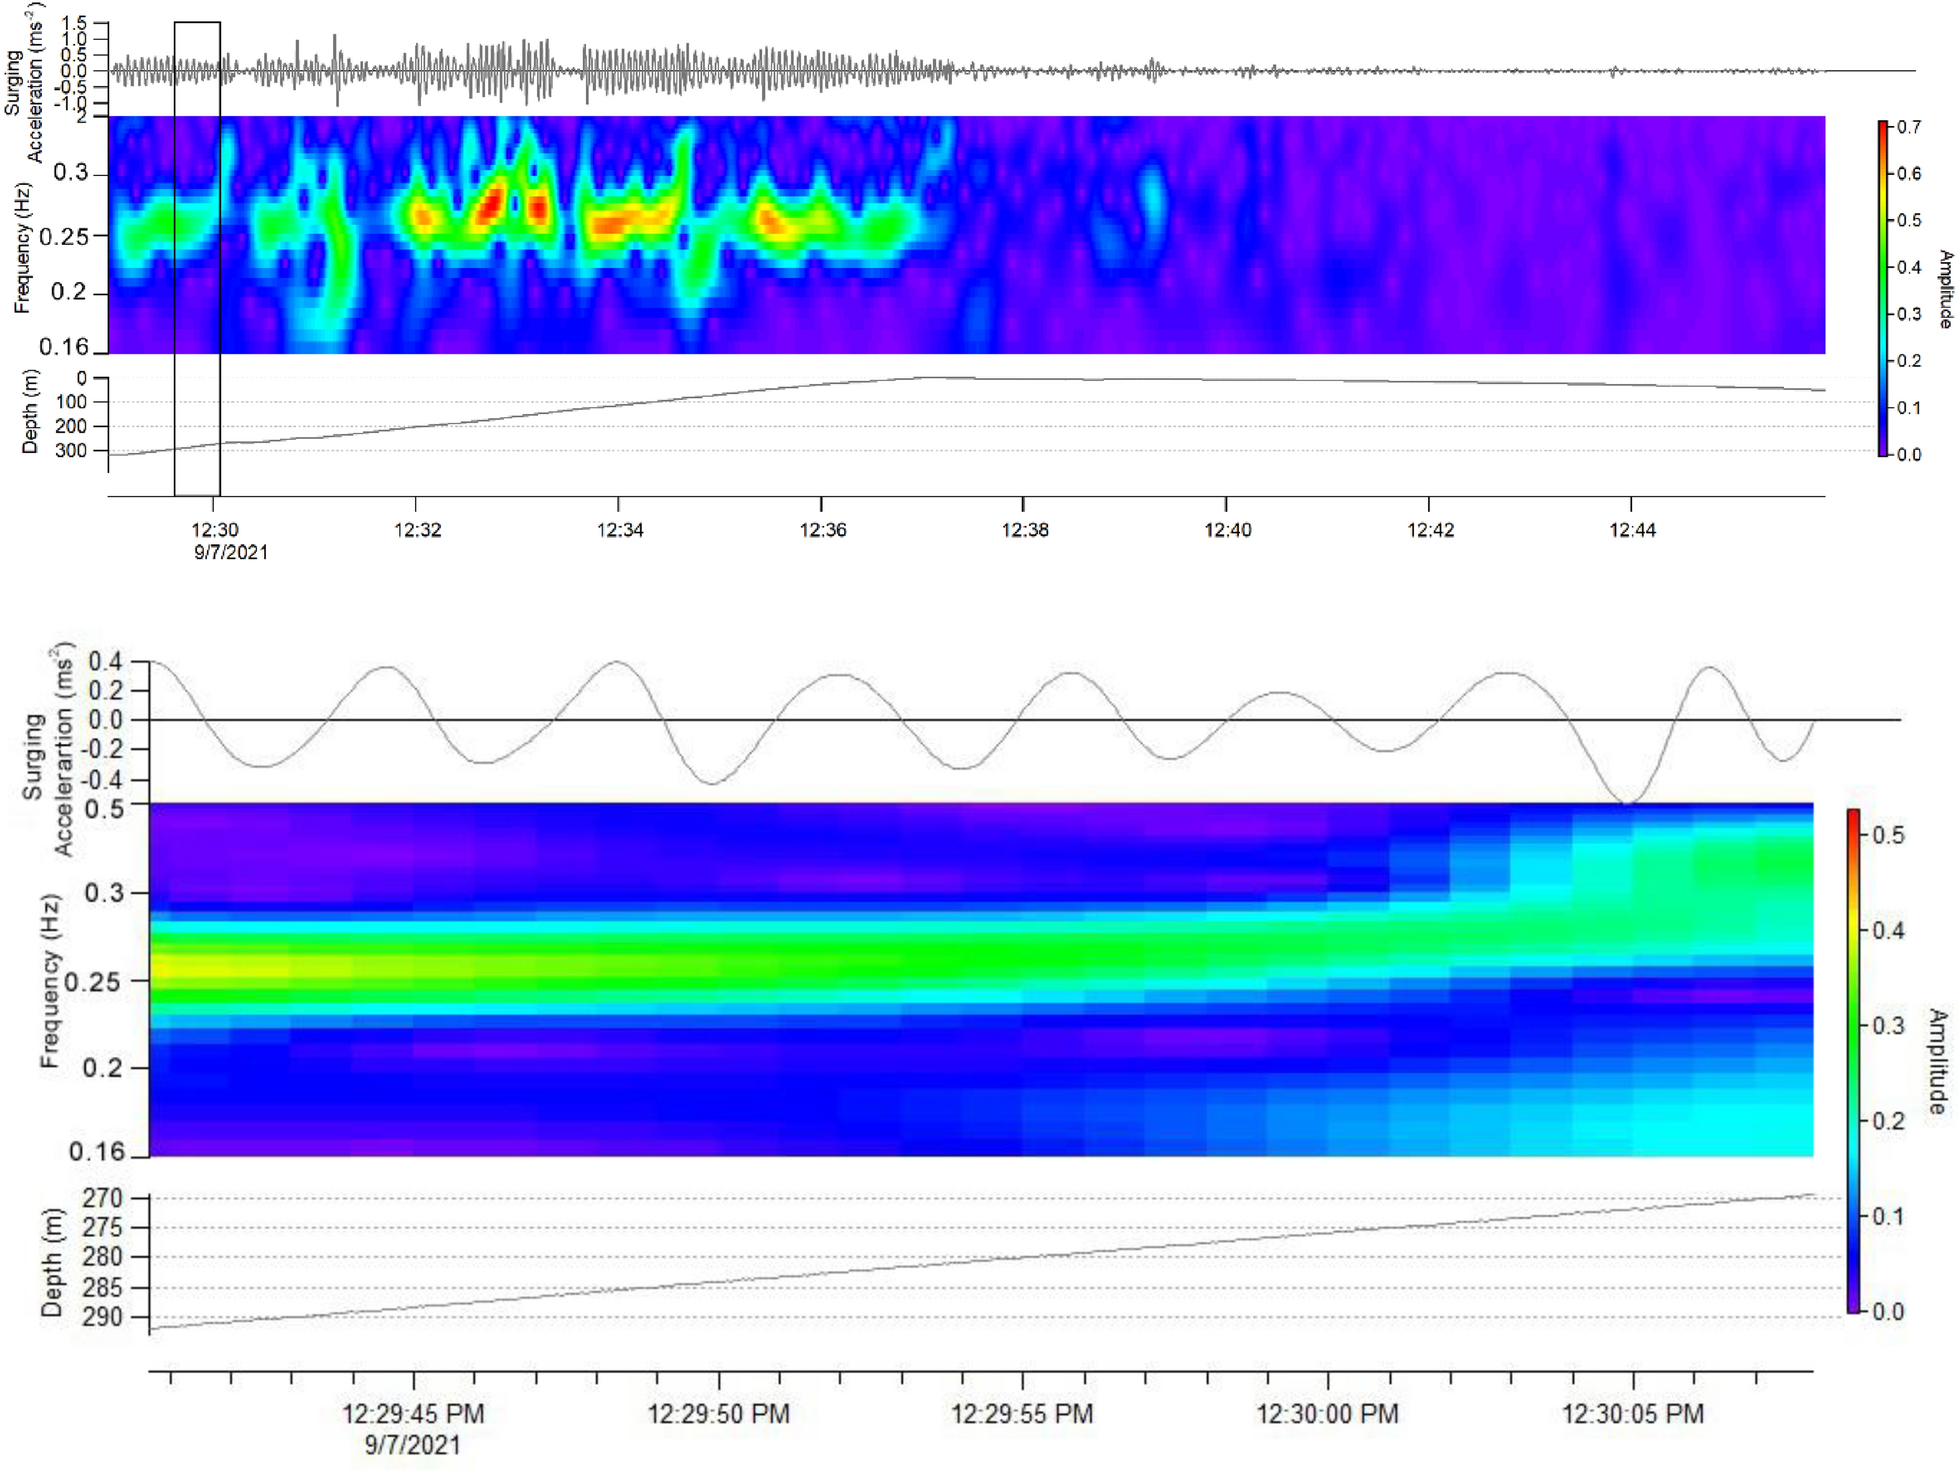Click the lower rainbow amplitude color bar
Screen dimensions: 1960x1473
pos(1853,1061)
